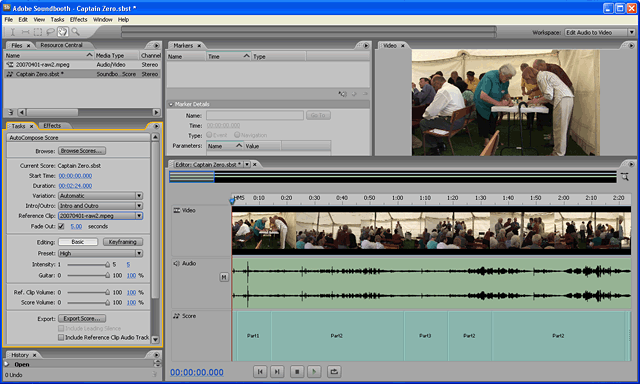This screenshot has height=384, width=640.
Task: Click the bottom-left timecode display
Action: [197, 373]
